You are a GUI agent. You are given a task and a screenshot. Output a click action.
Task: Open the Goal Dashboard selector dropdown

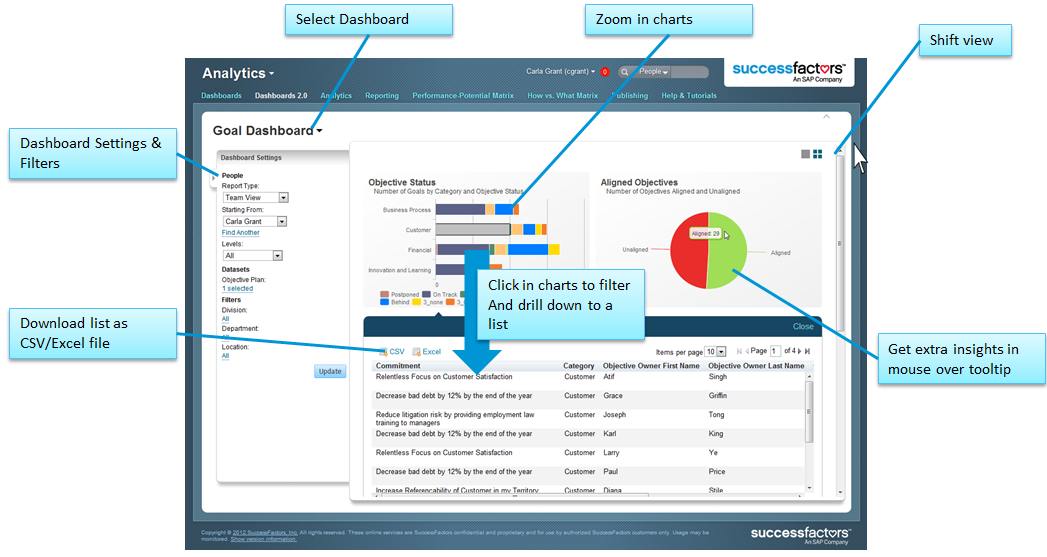pyautogui.click(x=268, y=131)
